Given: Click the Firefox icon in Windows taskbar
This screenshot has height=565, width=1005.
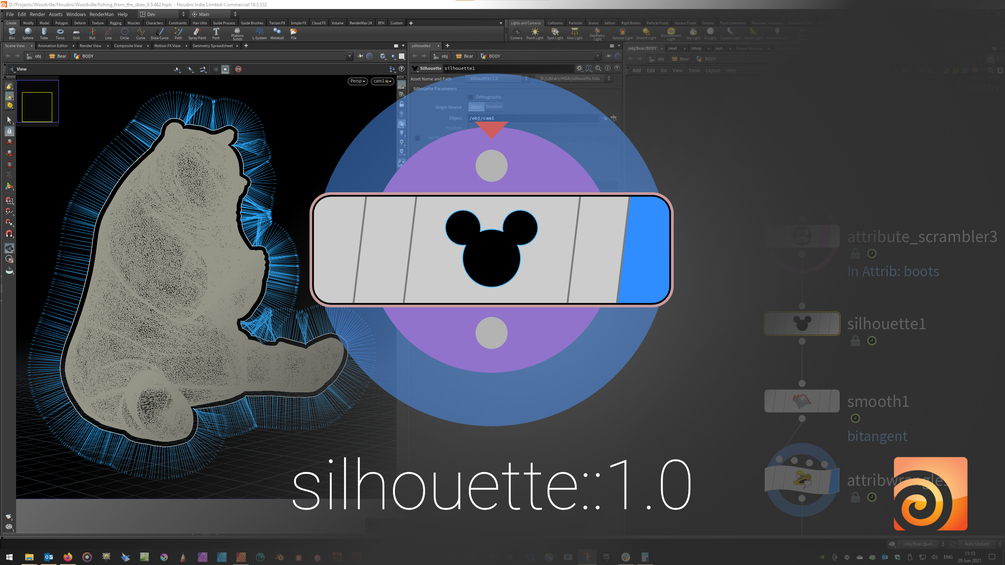Looking at the screenshot, I should (x=68, y=557).
